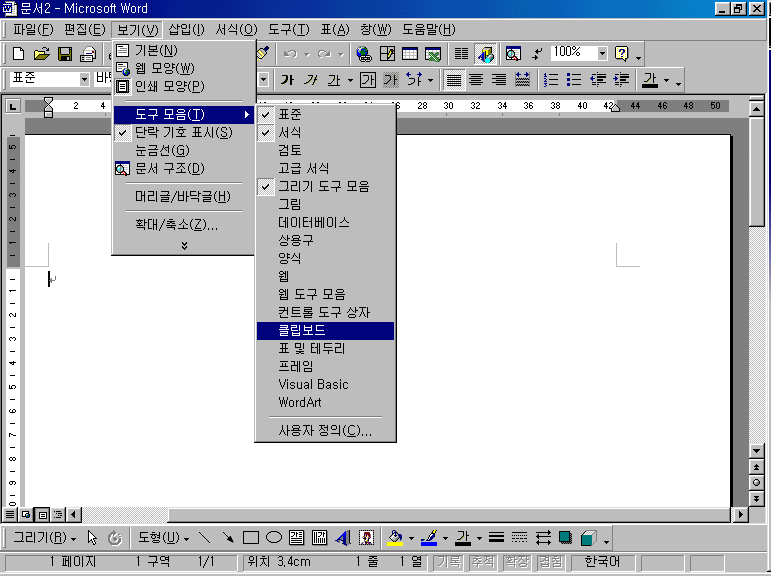This screenshot has width=771, height=576.
Task: Apply bold 가 formatting
Action: coord(287,79)
